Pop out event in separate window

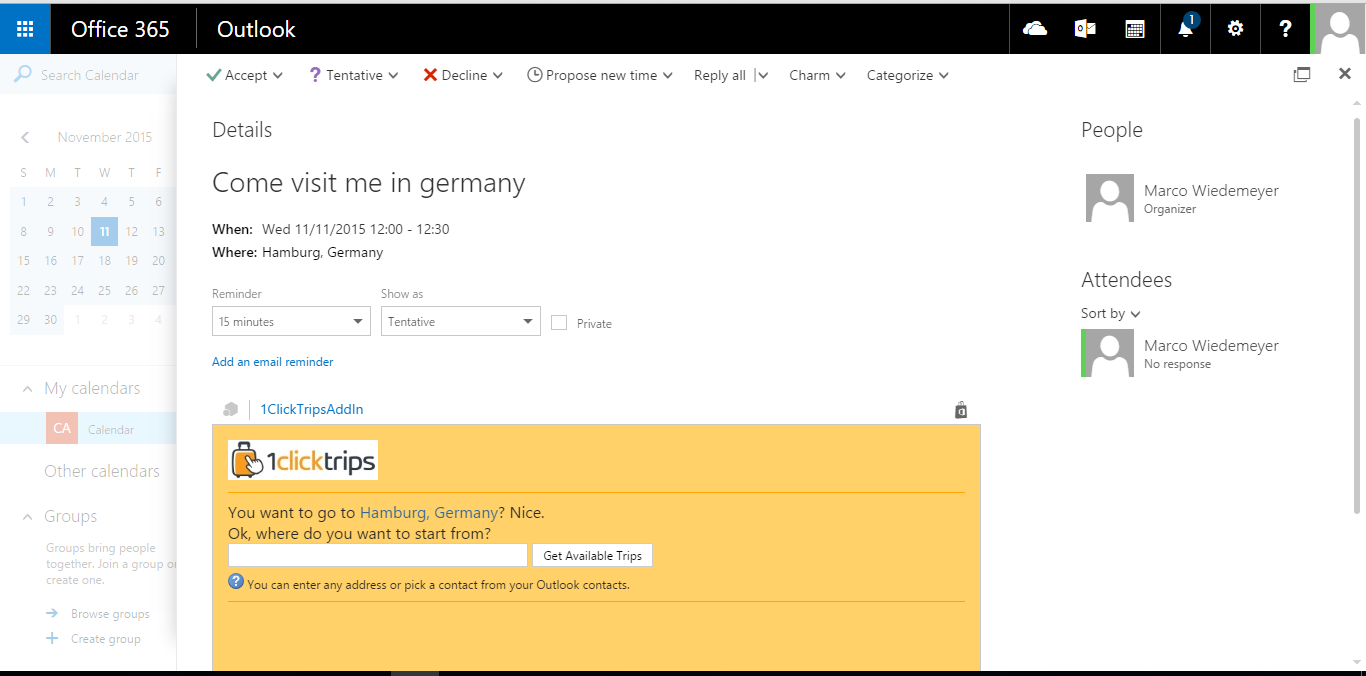1302,74
